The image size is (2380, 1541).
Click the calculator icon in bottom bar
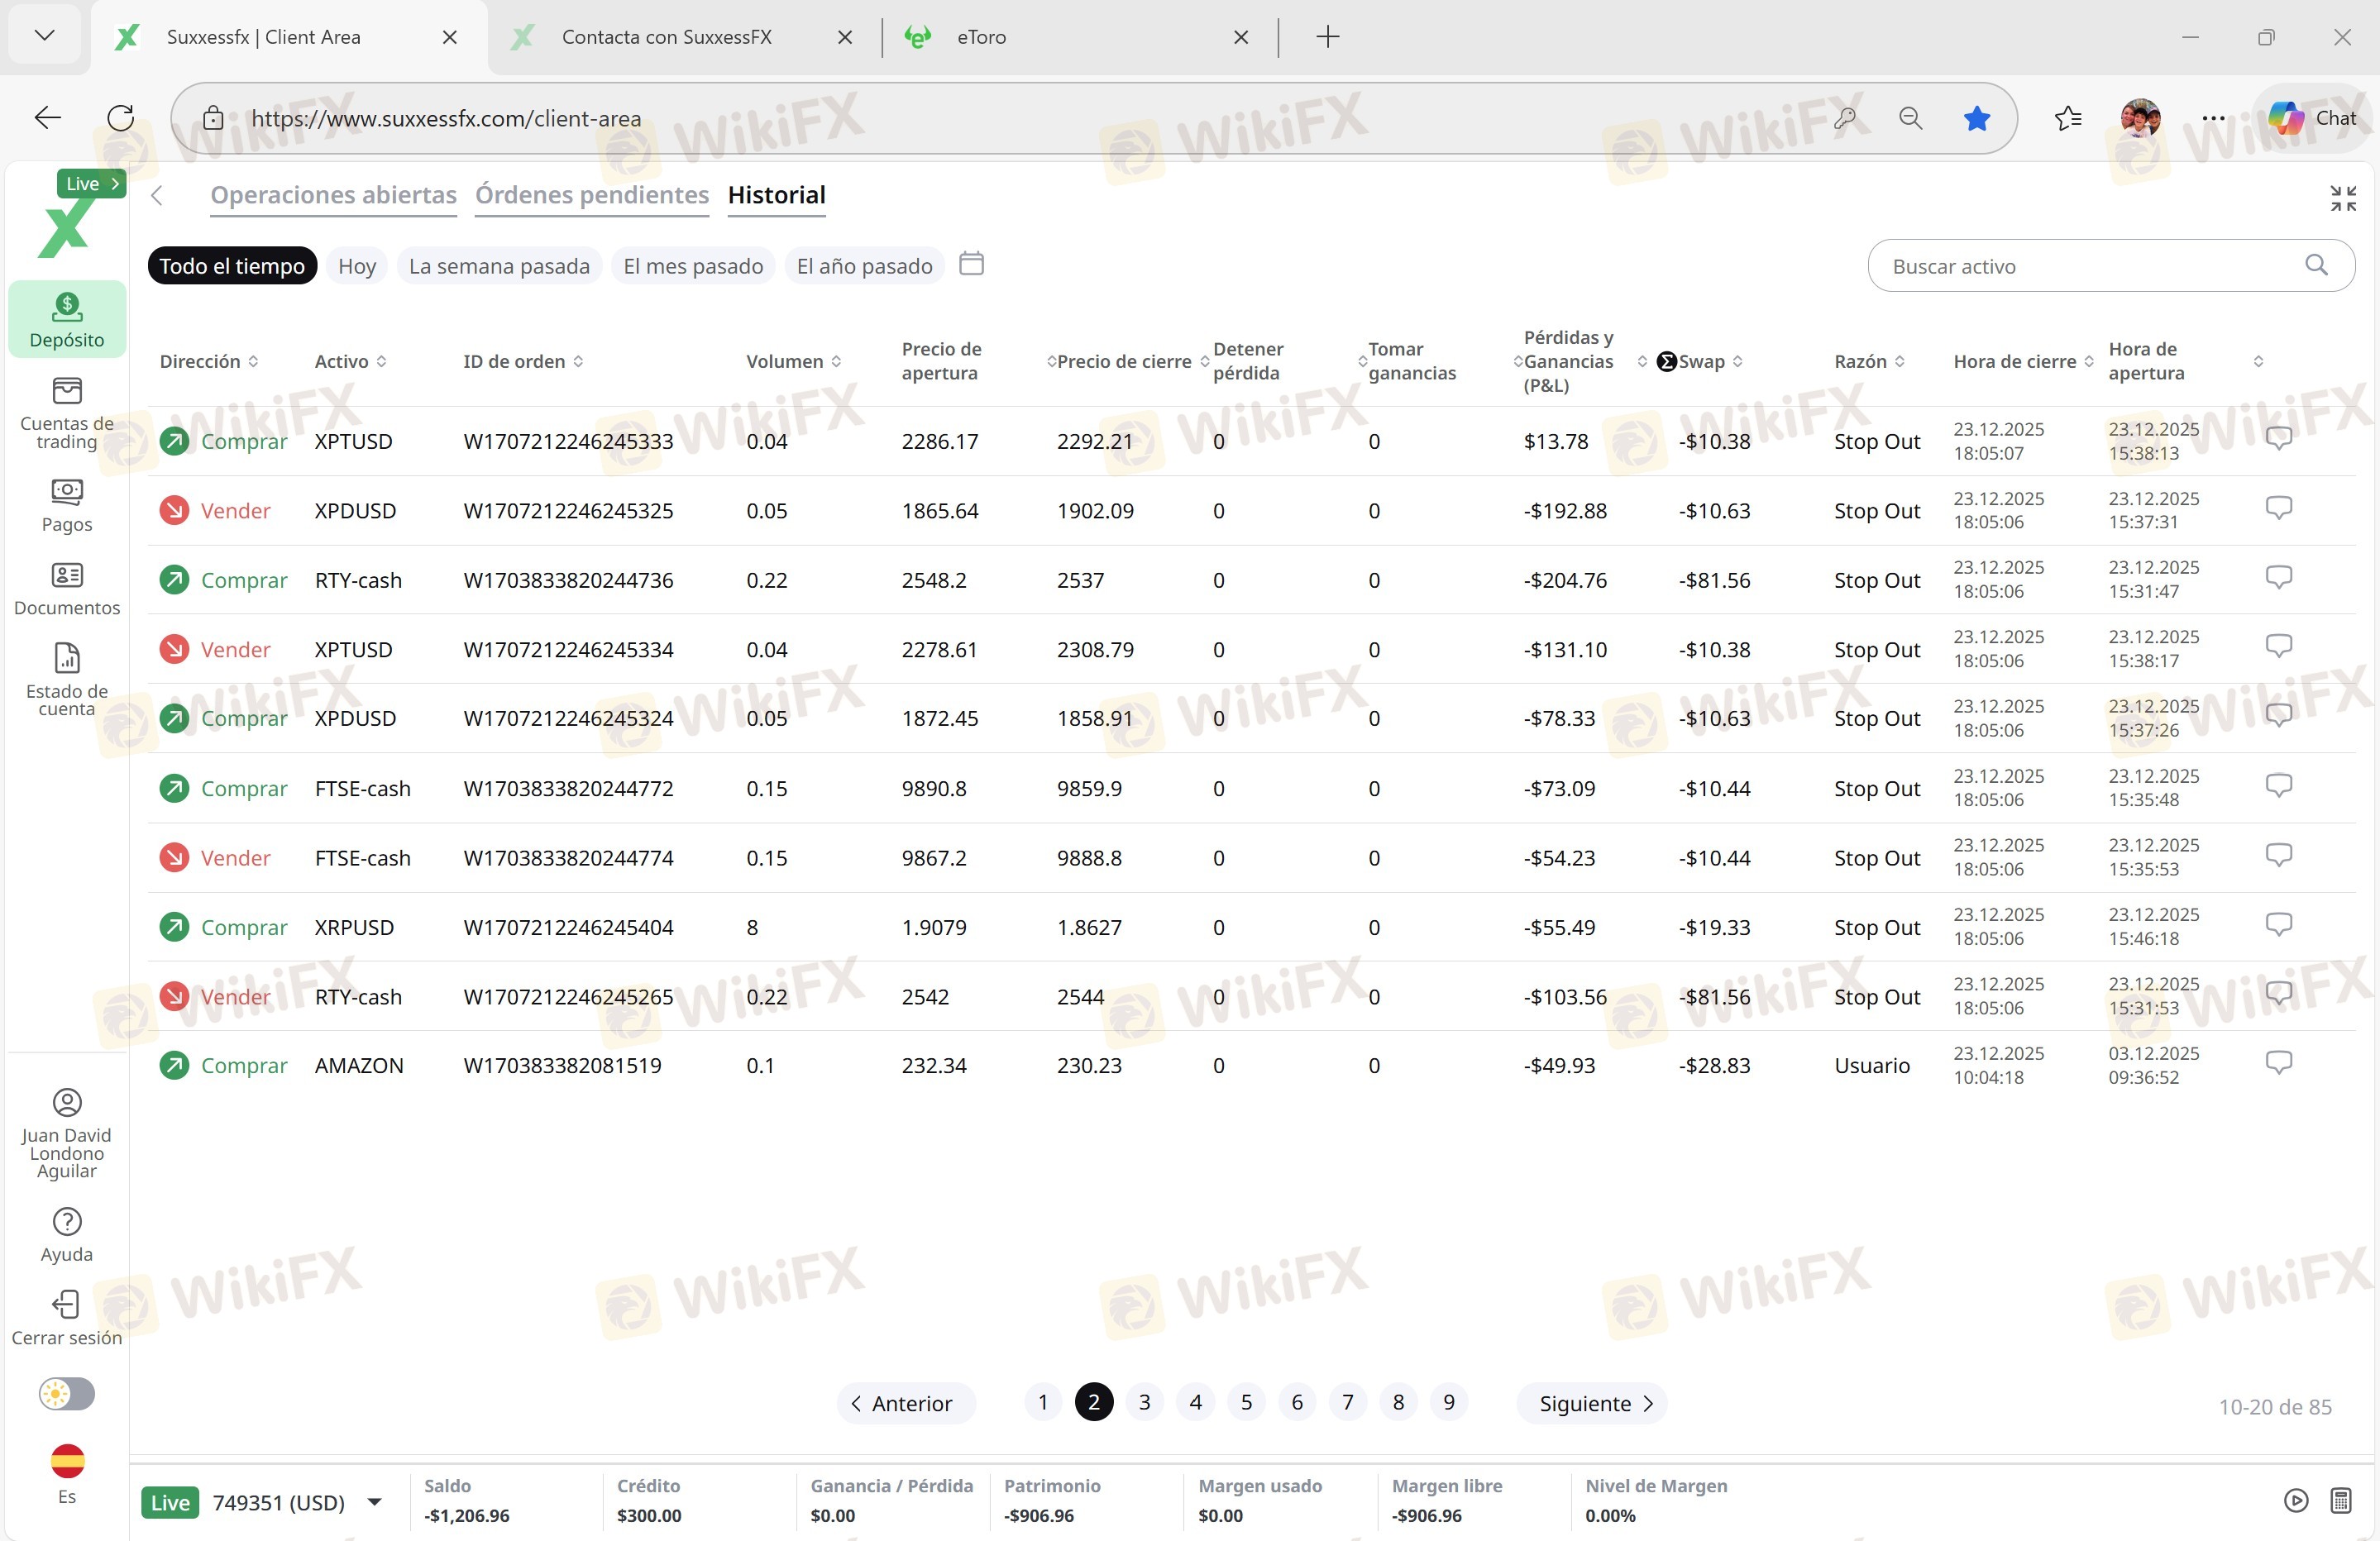[2340, 1499]
